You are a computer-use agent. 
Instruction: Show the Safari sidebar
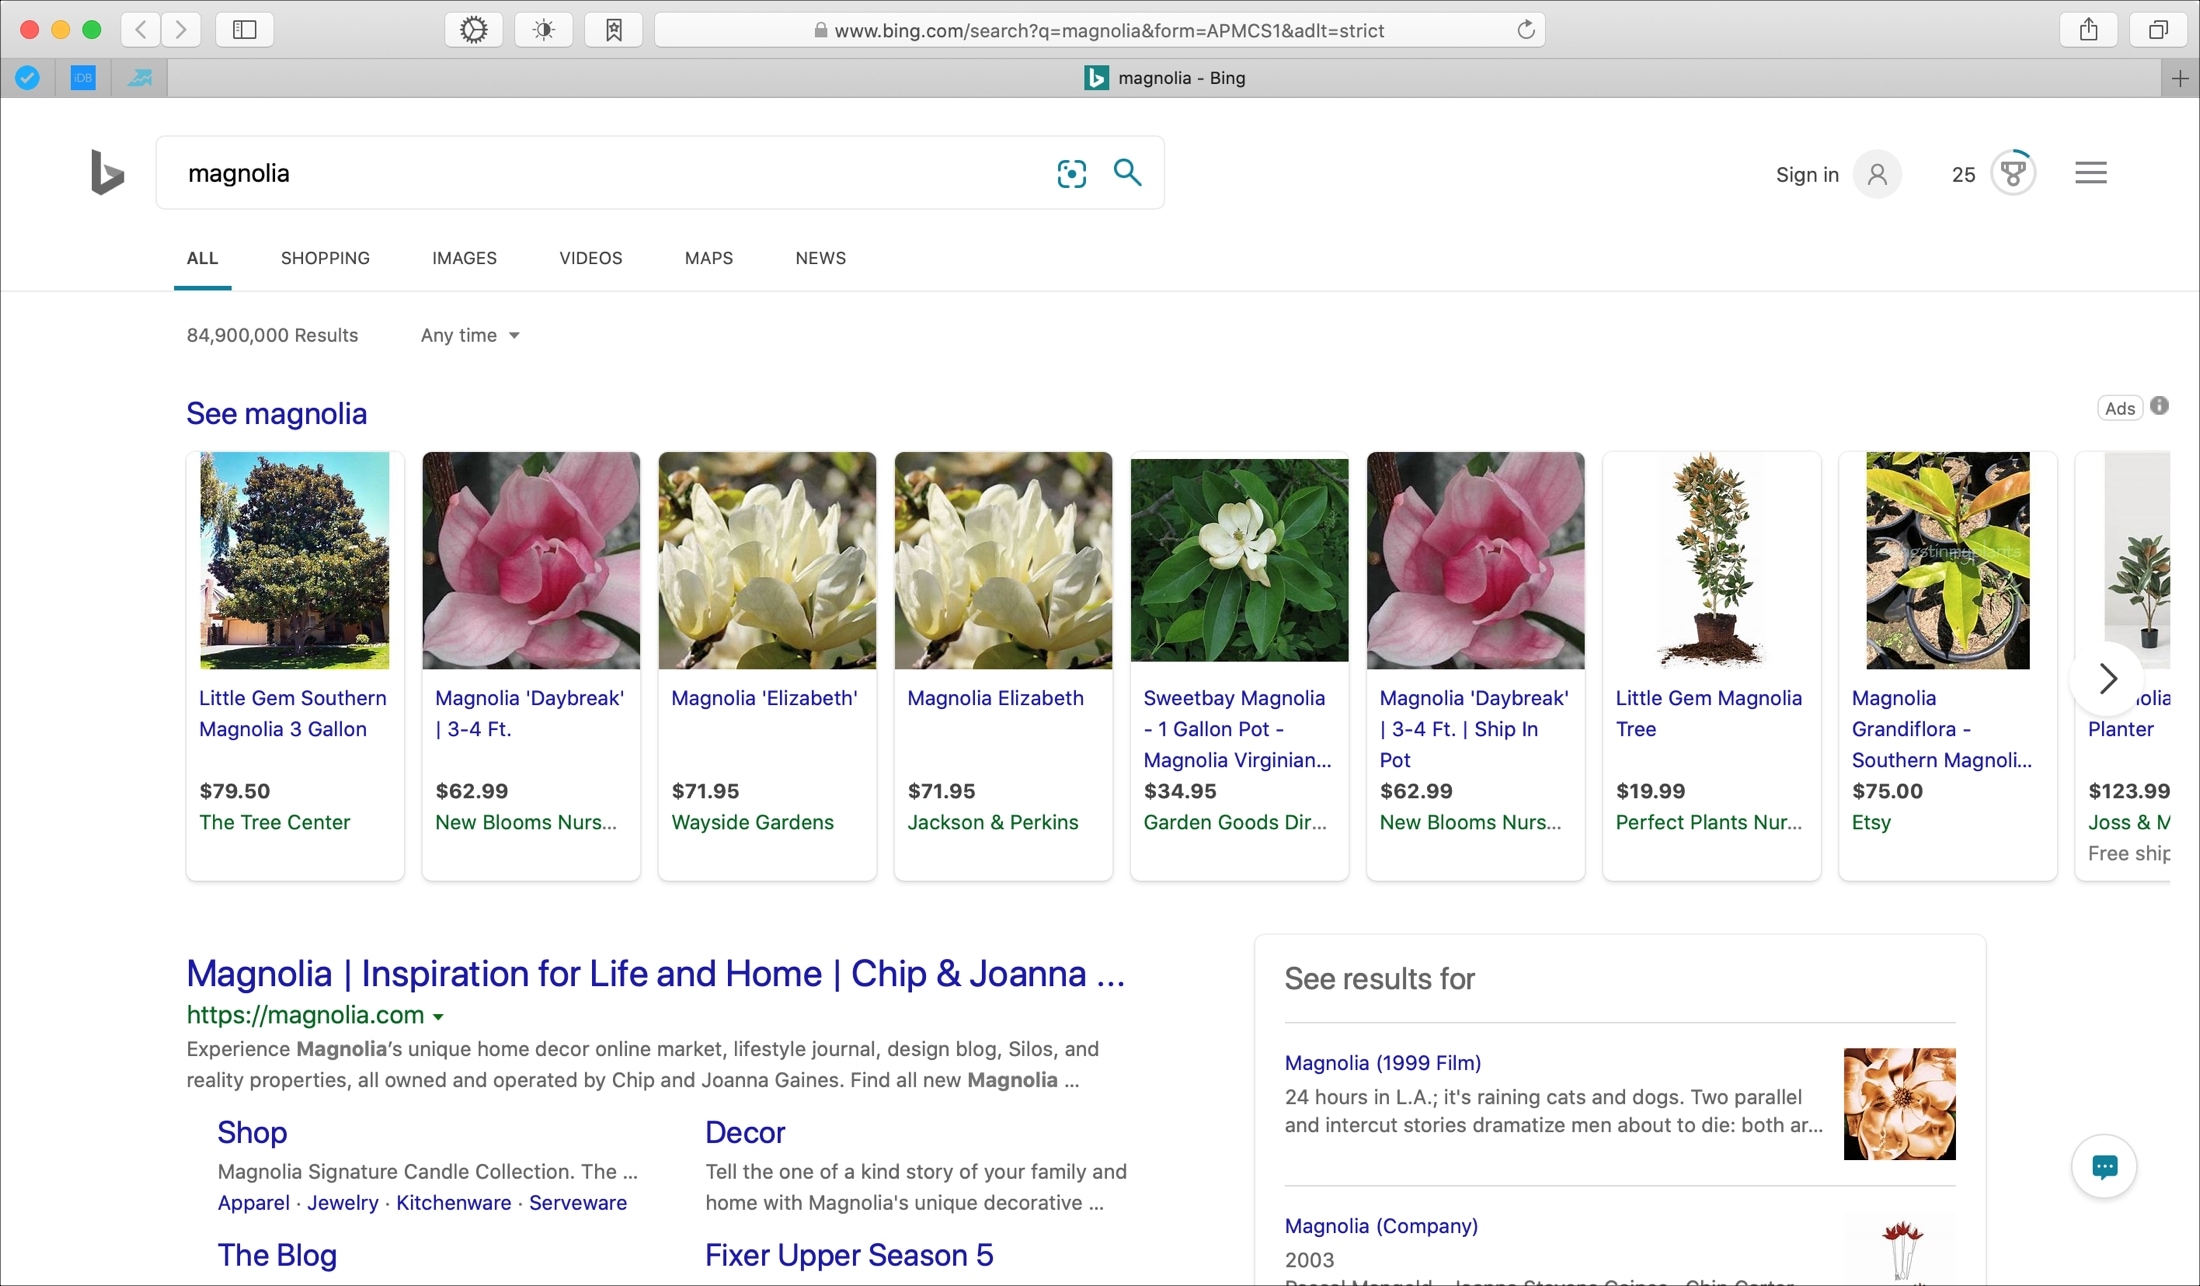point(245,30)
